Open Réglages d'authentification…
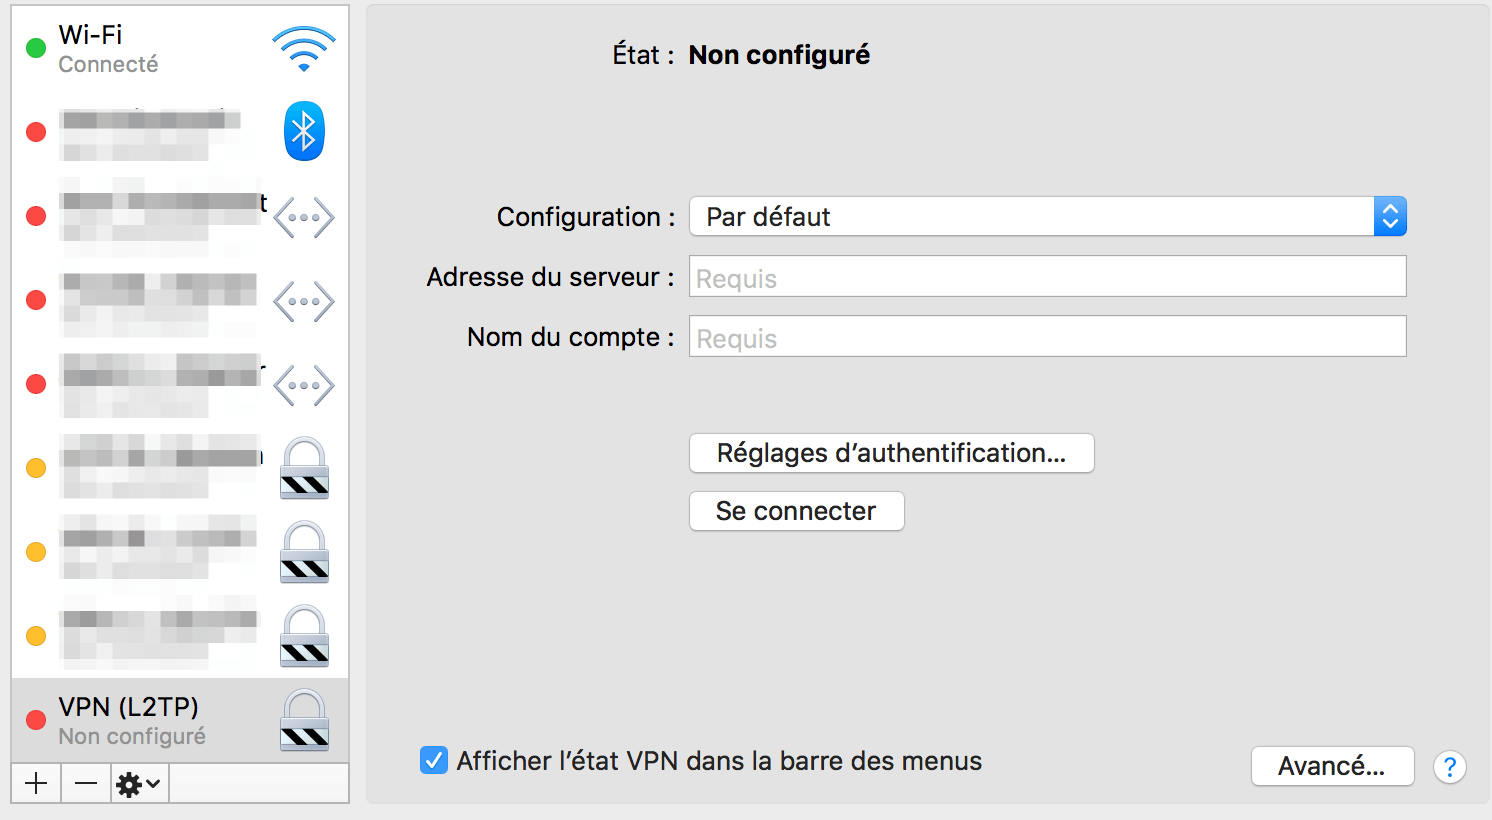The image size is (1492, 820). pyautogui.click(x=891, y=453)
